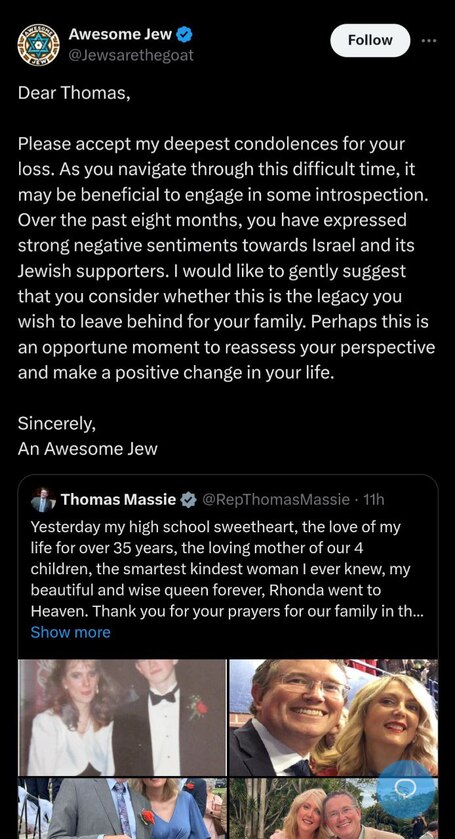Open the @Jewsarethegoat handle
455x839 pixels.
tap(131, 55)
